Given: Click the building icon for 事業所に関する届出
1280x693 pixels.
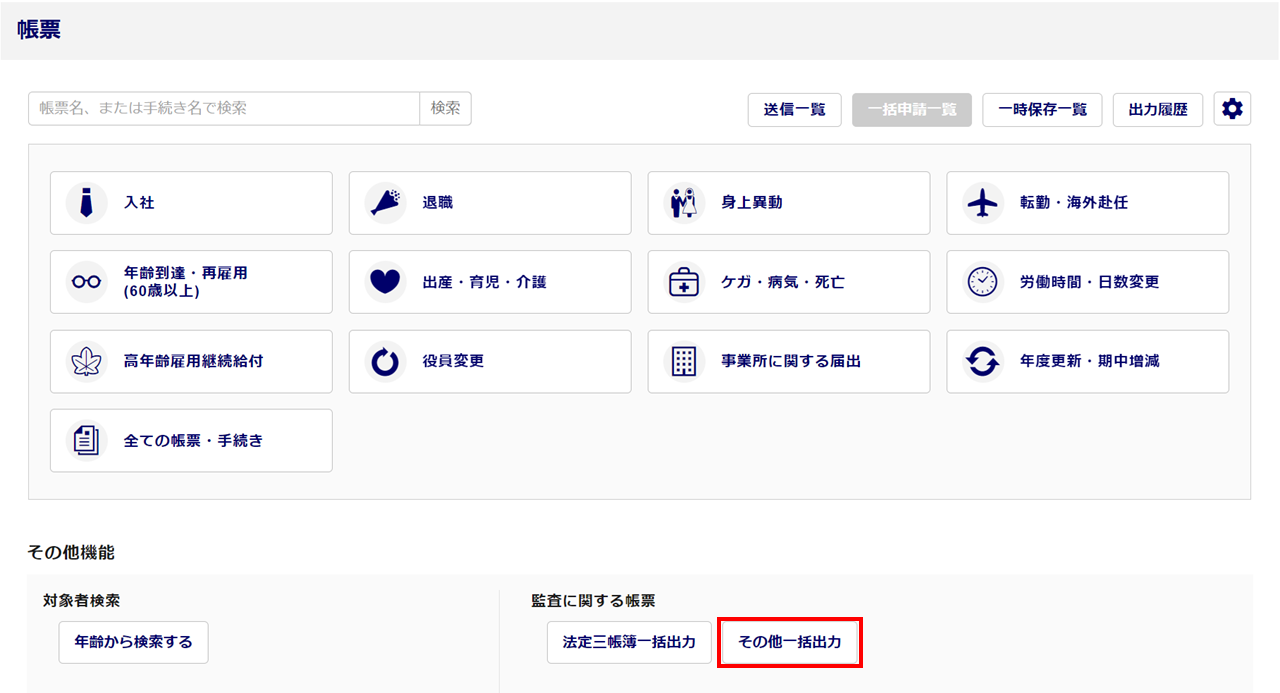Looking at the screenshot, I should (684, 361).
